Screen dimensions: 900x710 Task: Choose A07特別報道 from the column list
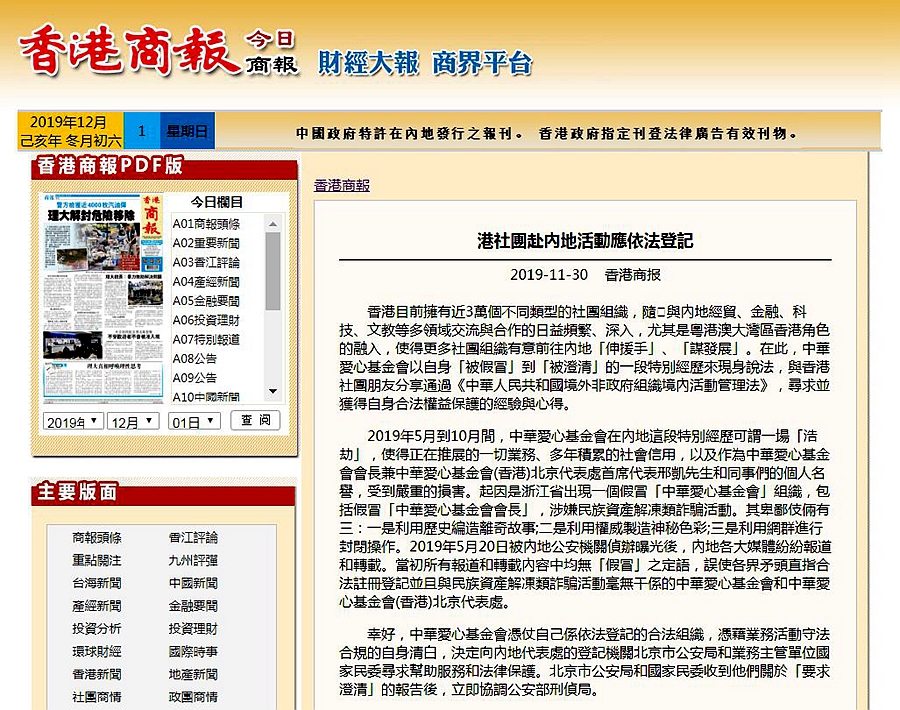coord(206,339)
